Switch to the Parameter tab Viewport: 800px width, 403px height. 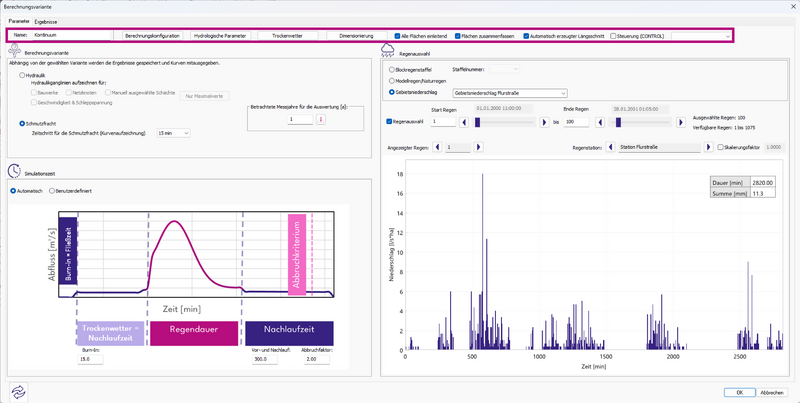[19, 22]
